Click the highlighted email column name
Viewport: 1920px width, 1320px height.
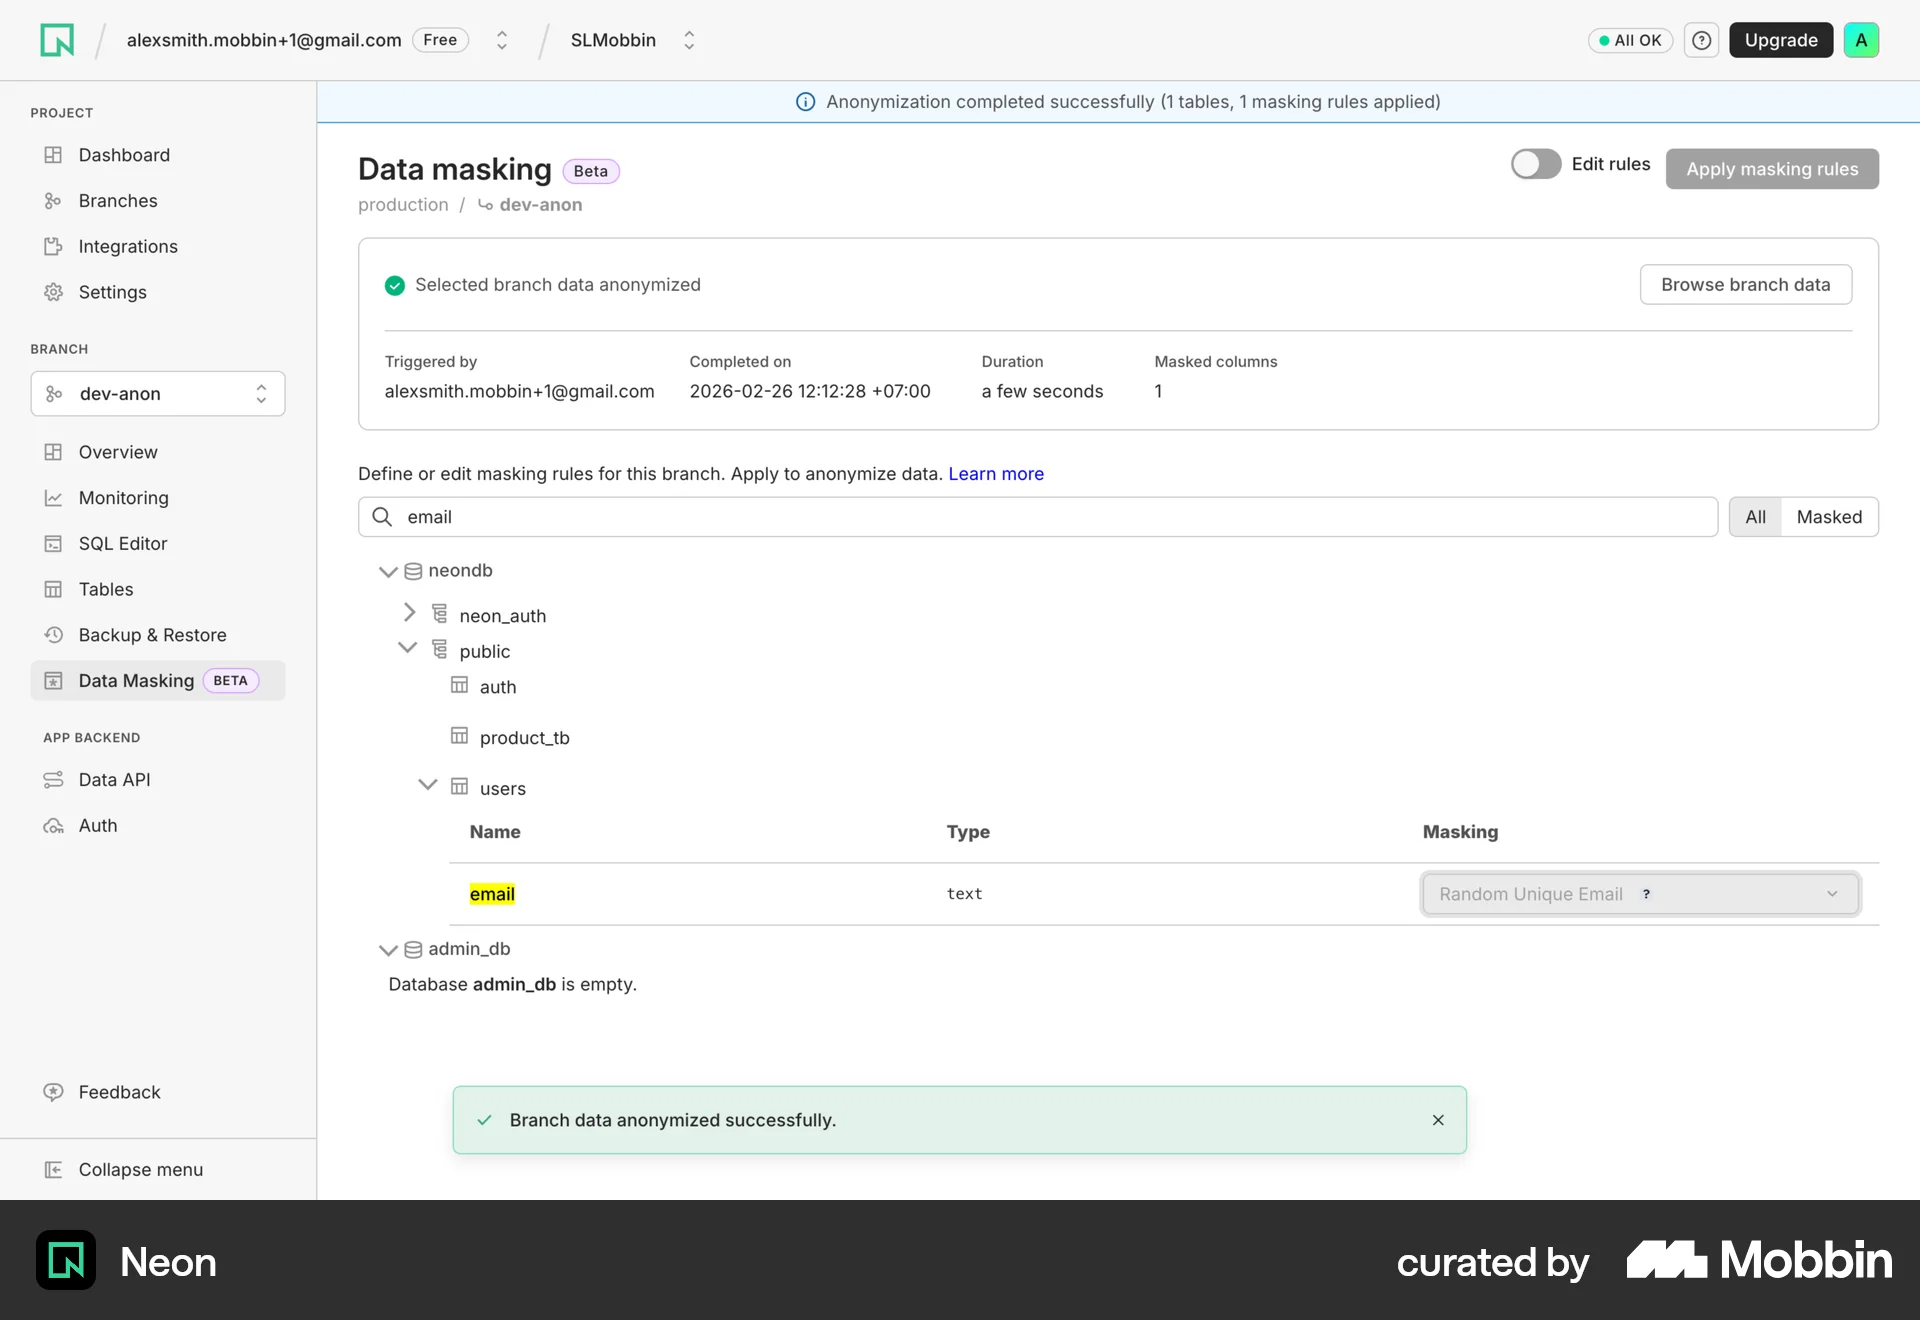(x=492, y=894)
